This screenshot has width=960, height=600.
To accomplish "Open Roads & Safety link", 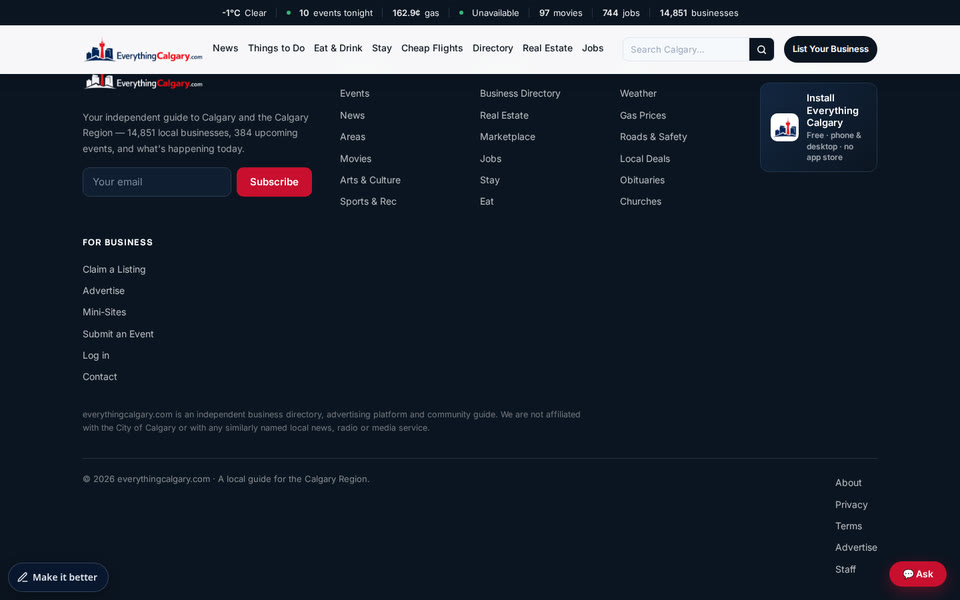I will pyautogui.click(x=653, y=137).
